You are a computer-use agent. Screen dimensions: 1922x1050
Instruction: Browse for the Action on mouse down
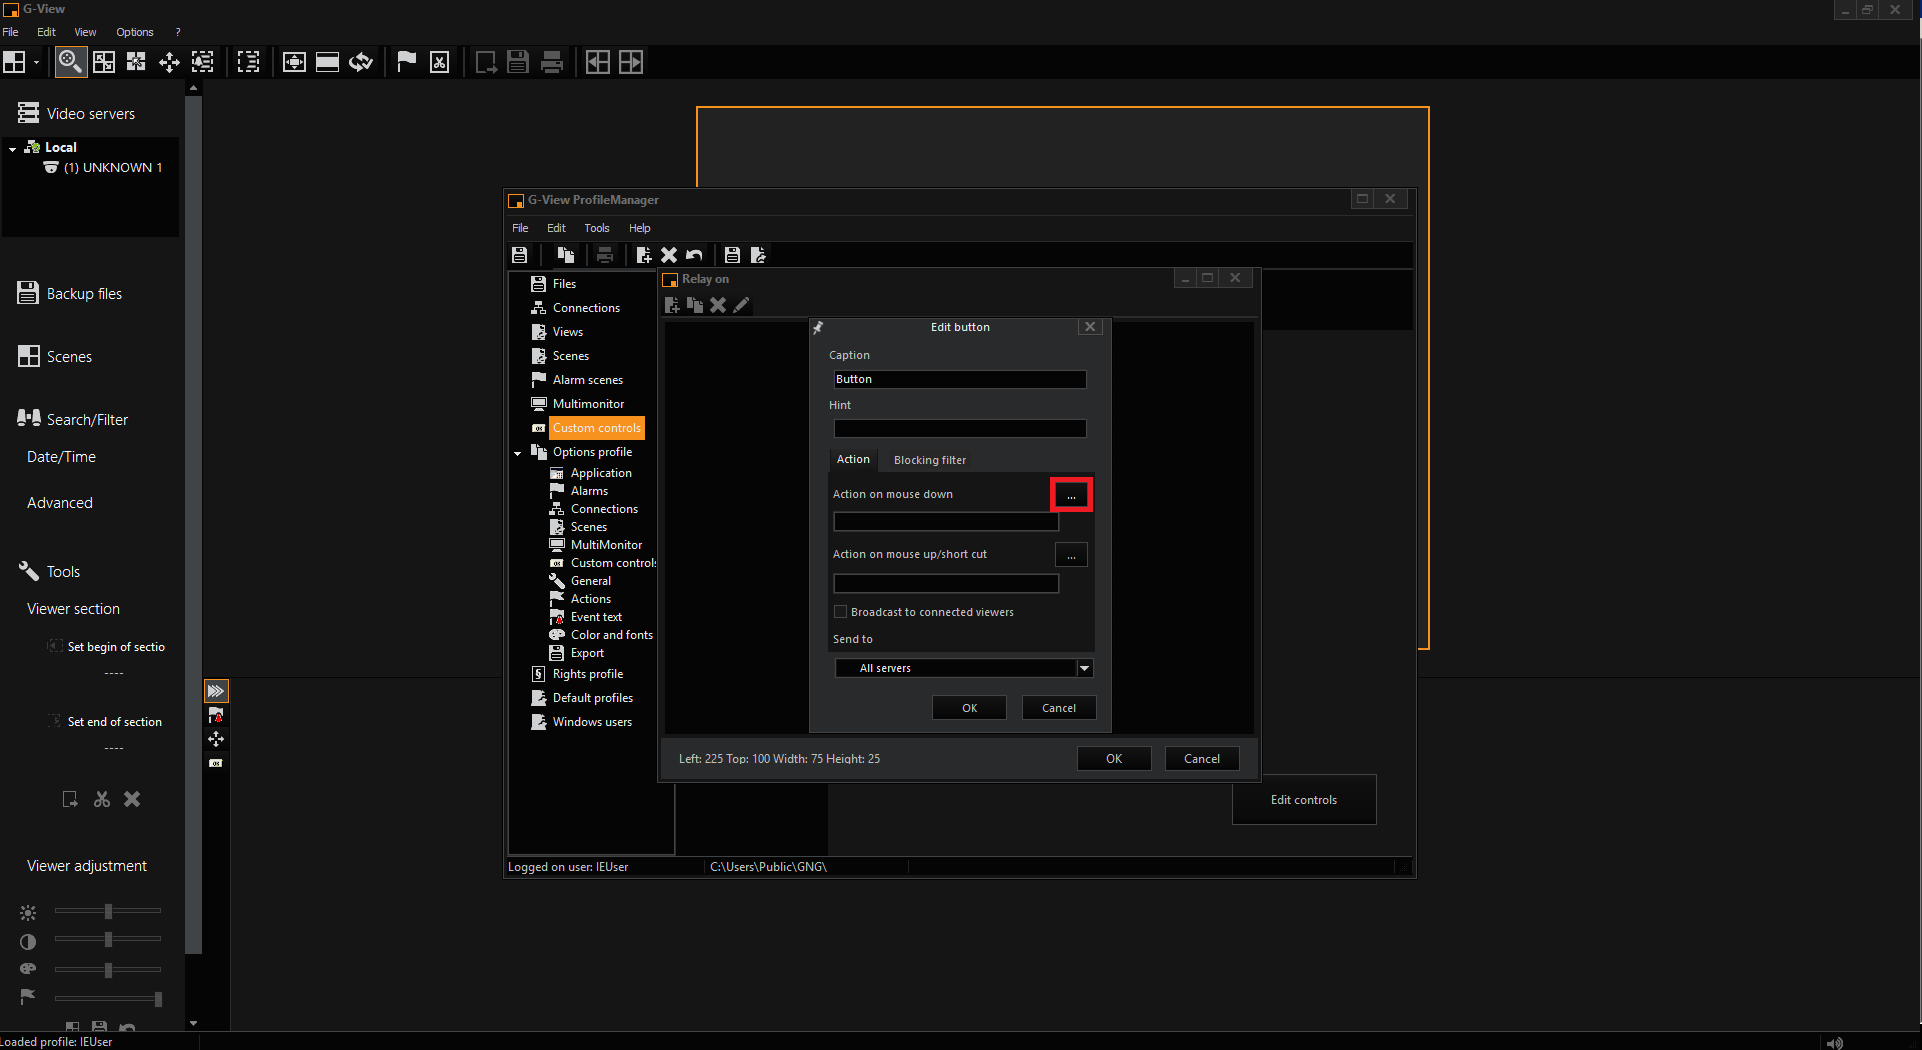(1071, 495)
